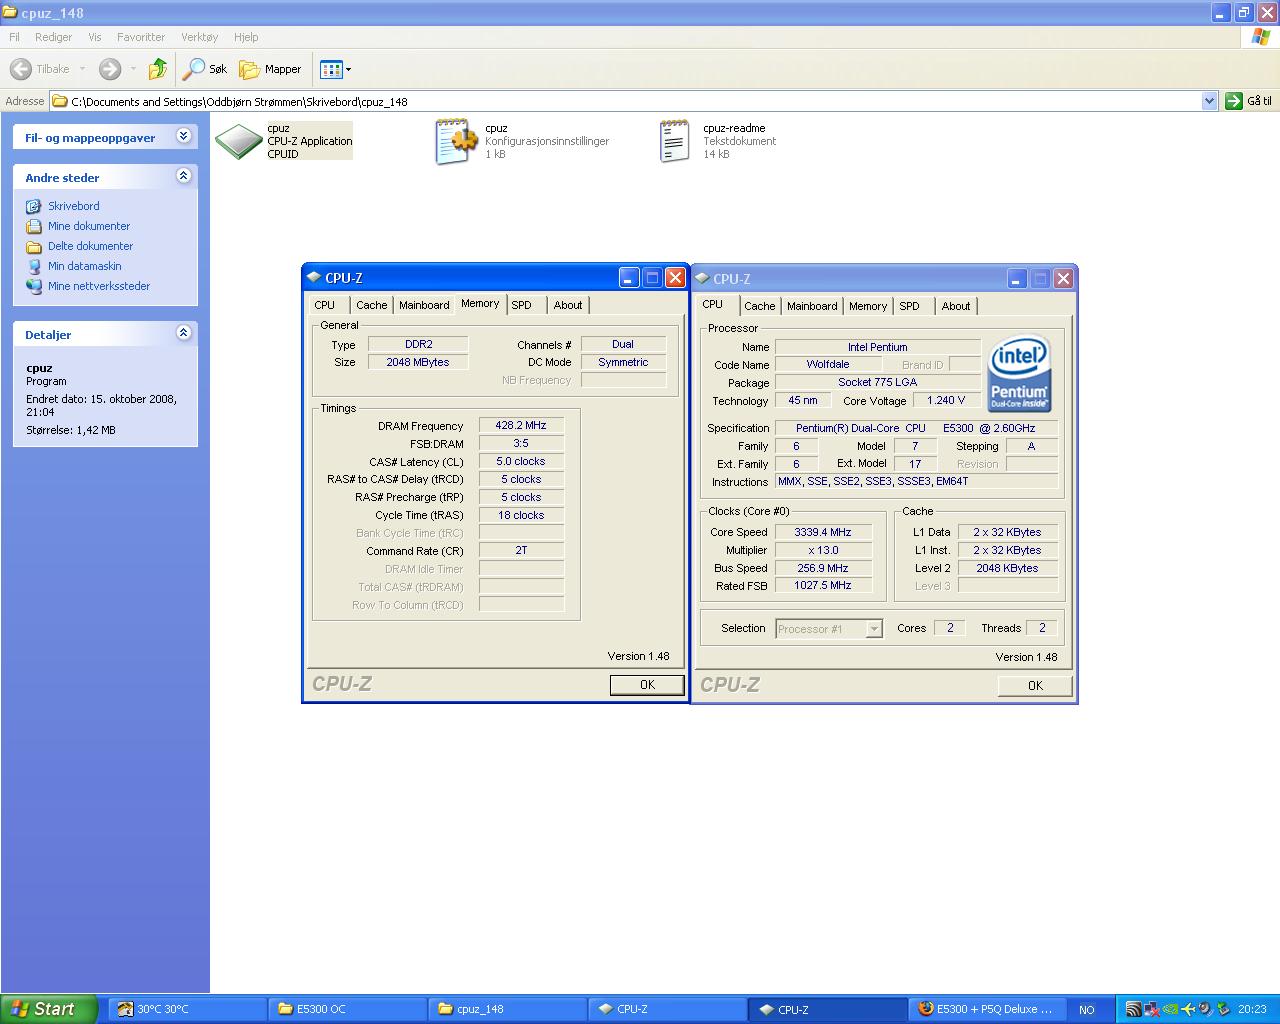Collapse the Andre steder panel
This screenshot has height=1024, width=1280.
pos(184,176)
